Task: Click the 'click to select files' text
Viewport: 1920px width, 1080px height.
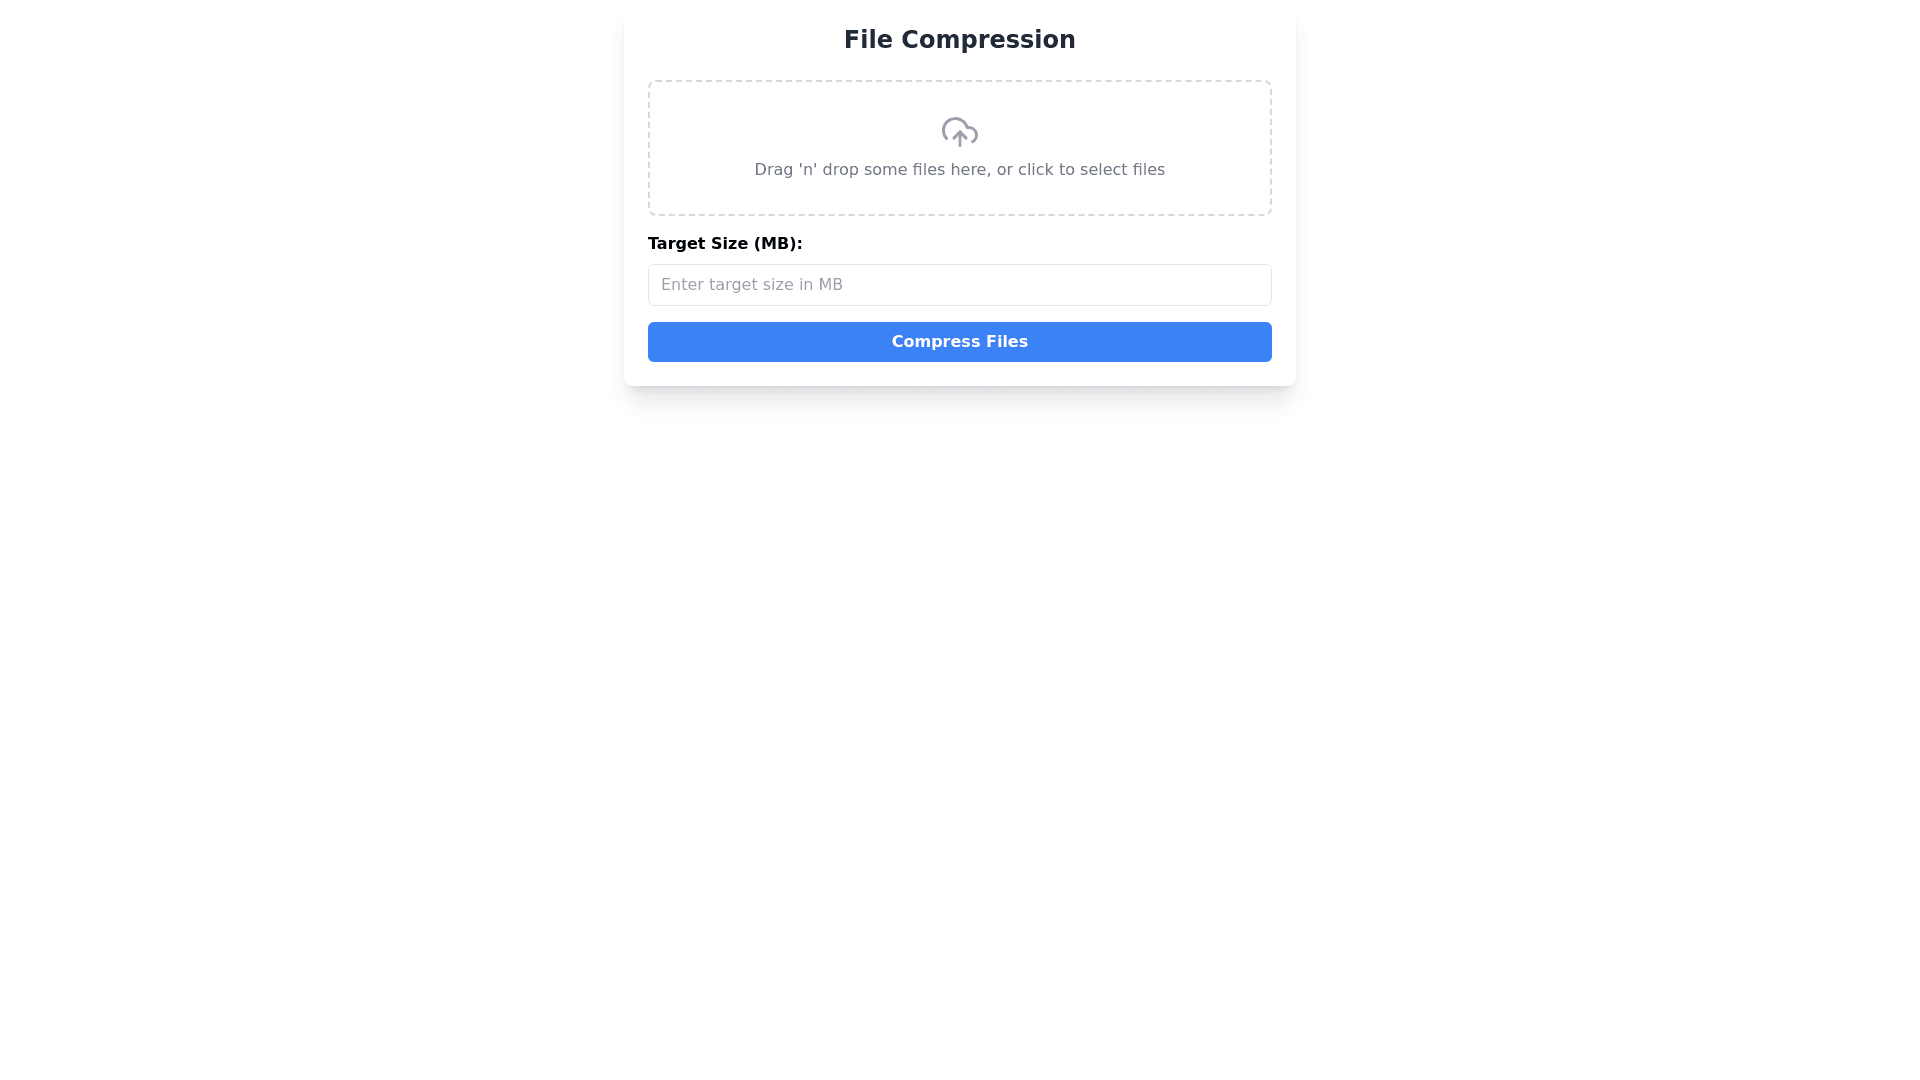Action: pos(1091,170)
